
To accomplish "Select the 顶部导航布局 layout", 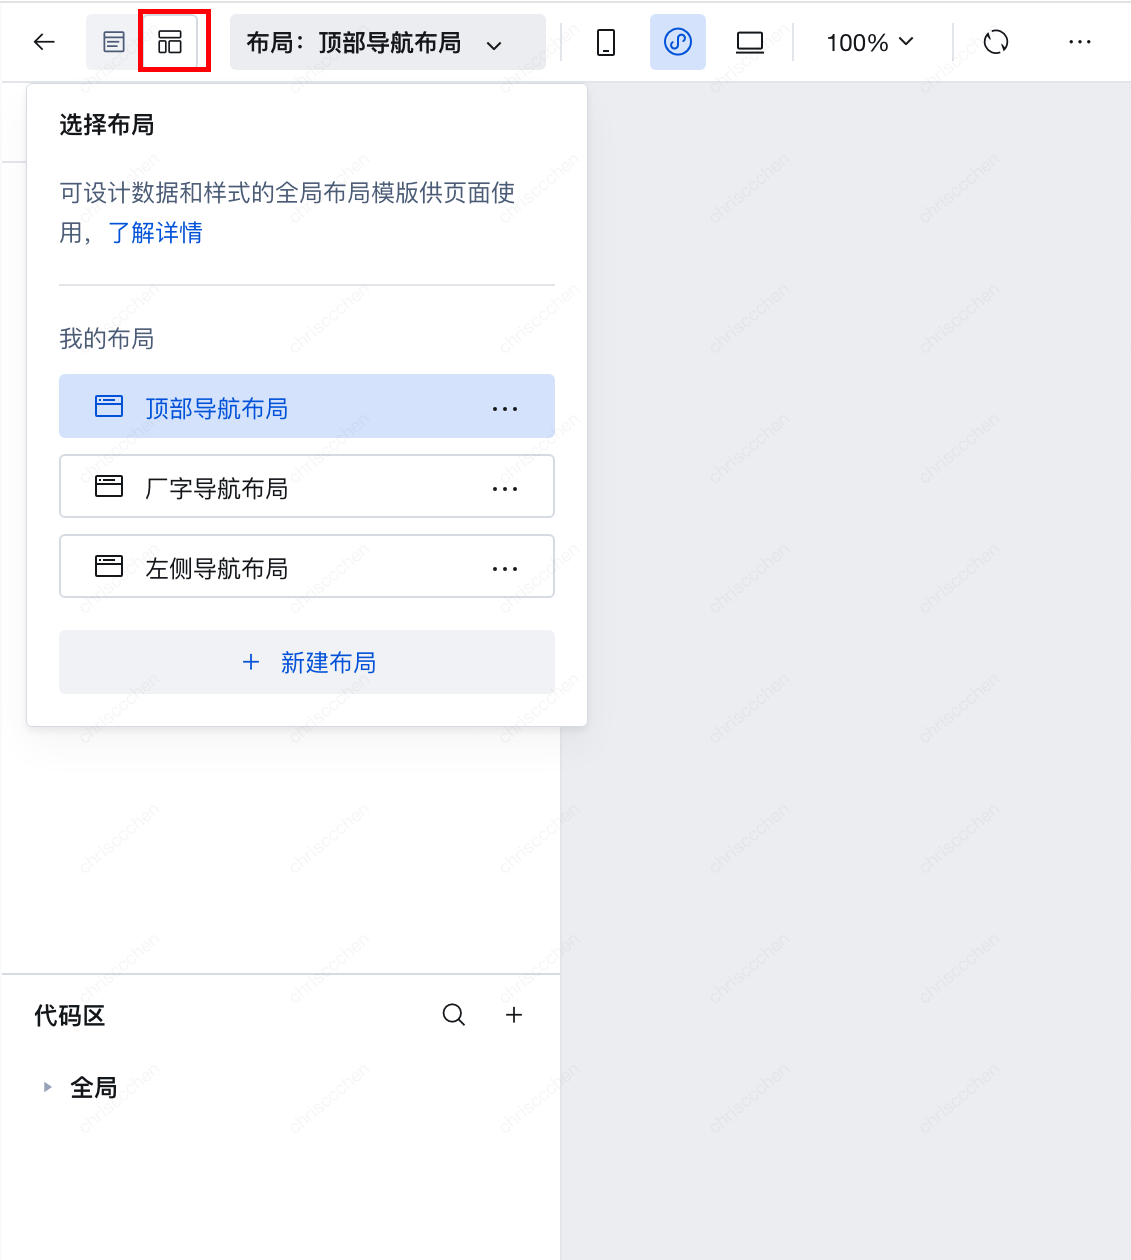I will (307, 406).
